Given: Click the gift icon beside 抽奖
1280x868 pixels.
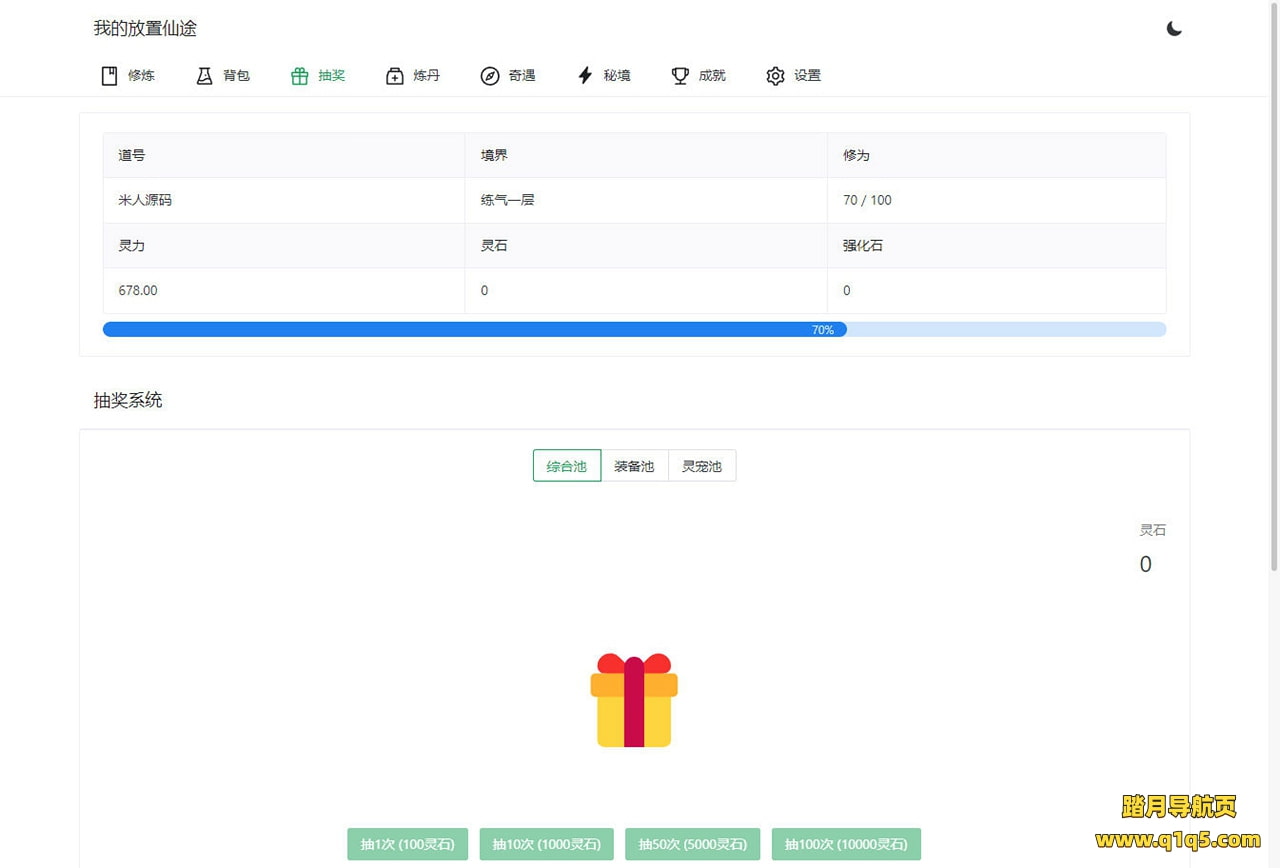Looking at the screenshot, I should (299, 76).
